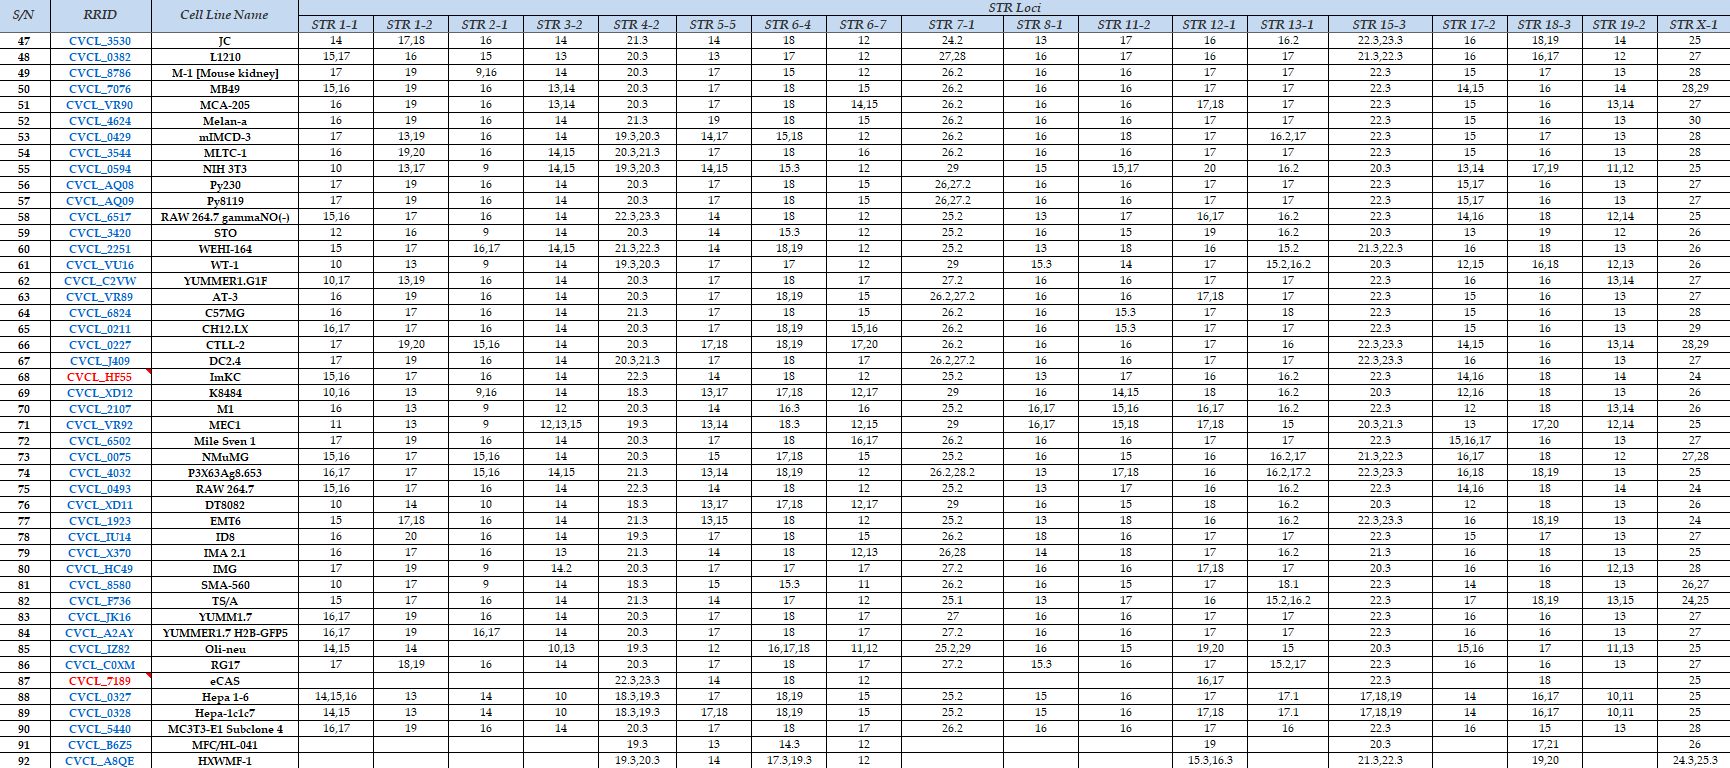The height and width of the screenshot is (768, 1730).
Task: Click the CVCL_0594 link
Action: [100, 169]
